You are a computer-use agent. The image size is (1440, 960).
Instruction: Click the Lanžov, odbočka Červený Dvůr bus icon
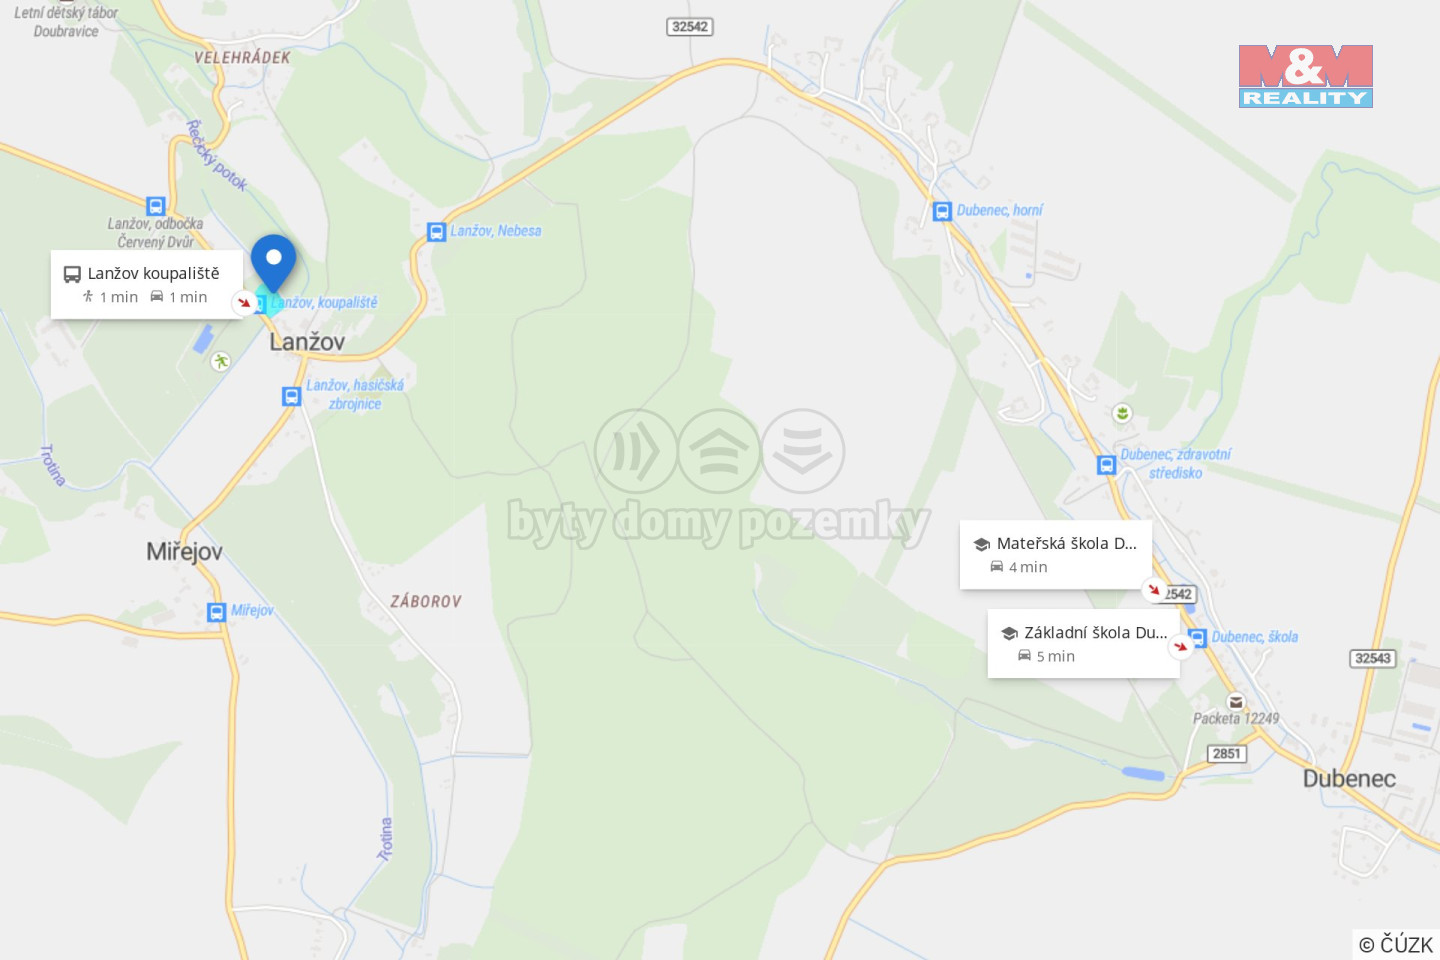tap(156, 206)
